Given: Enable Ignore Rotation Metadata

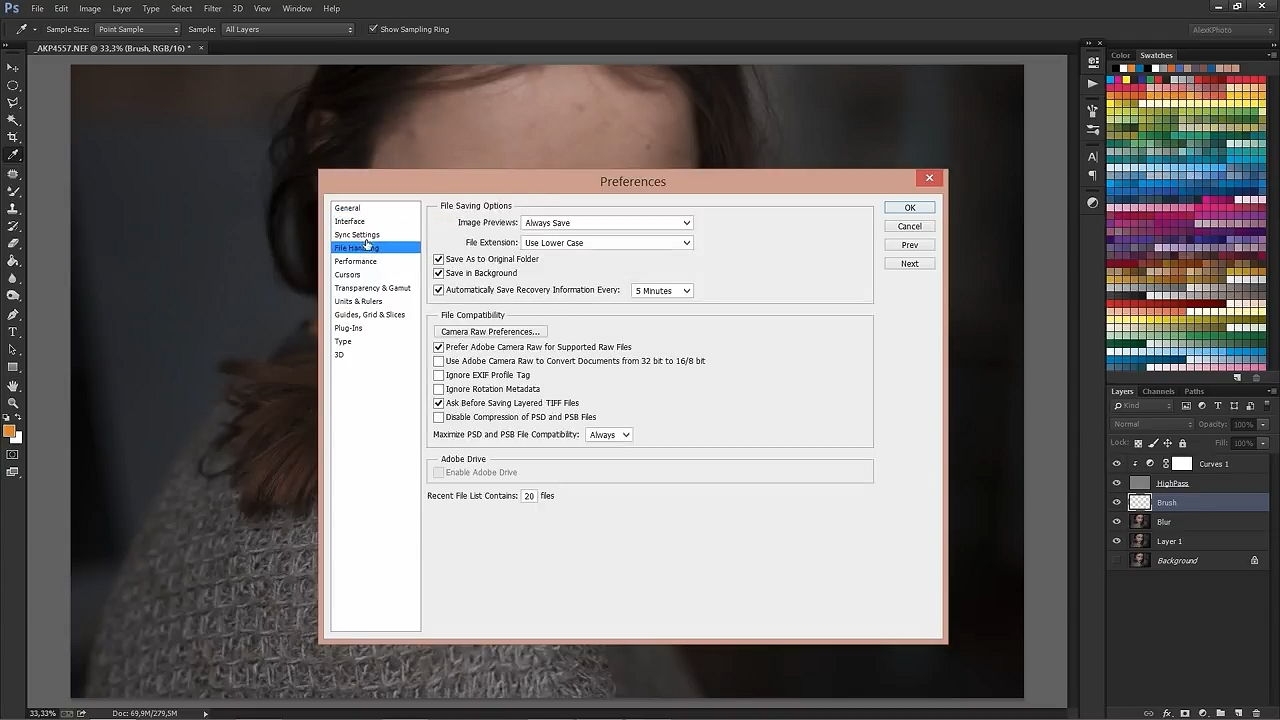Looking at the screenshot, I should (x=438, y=389).
